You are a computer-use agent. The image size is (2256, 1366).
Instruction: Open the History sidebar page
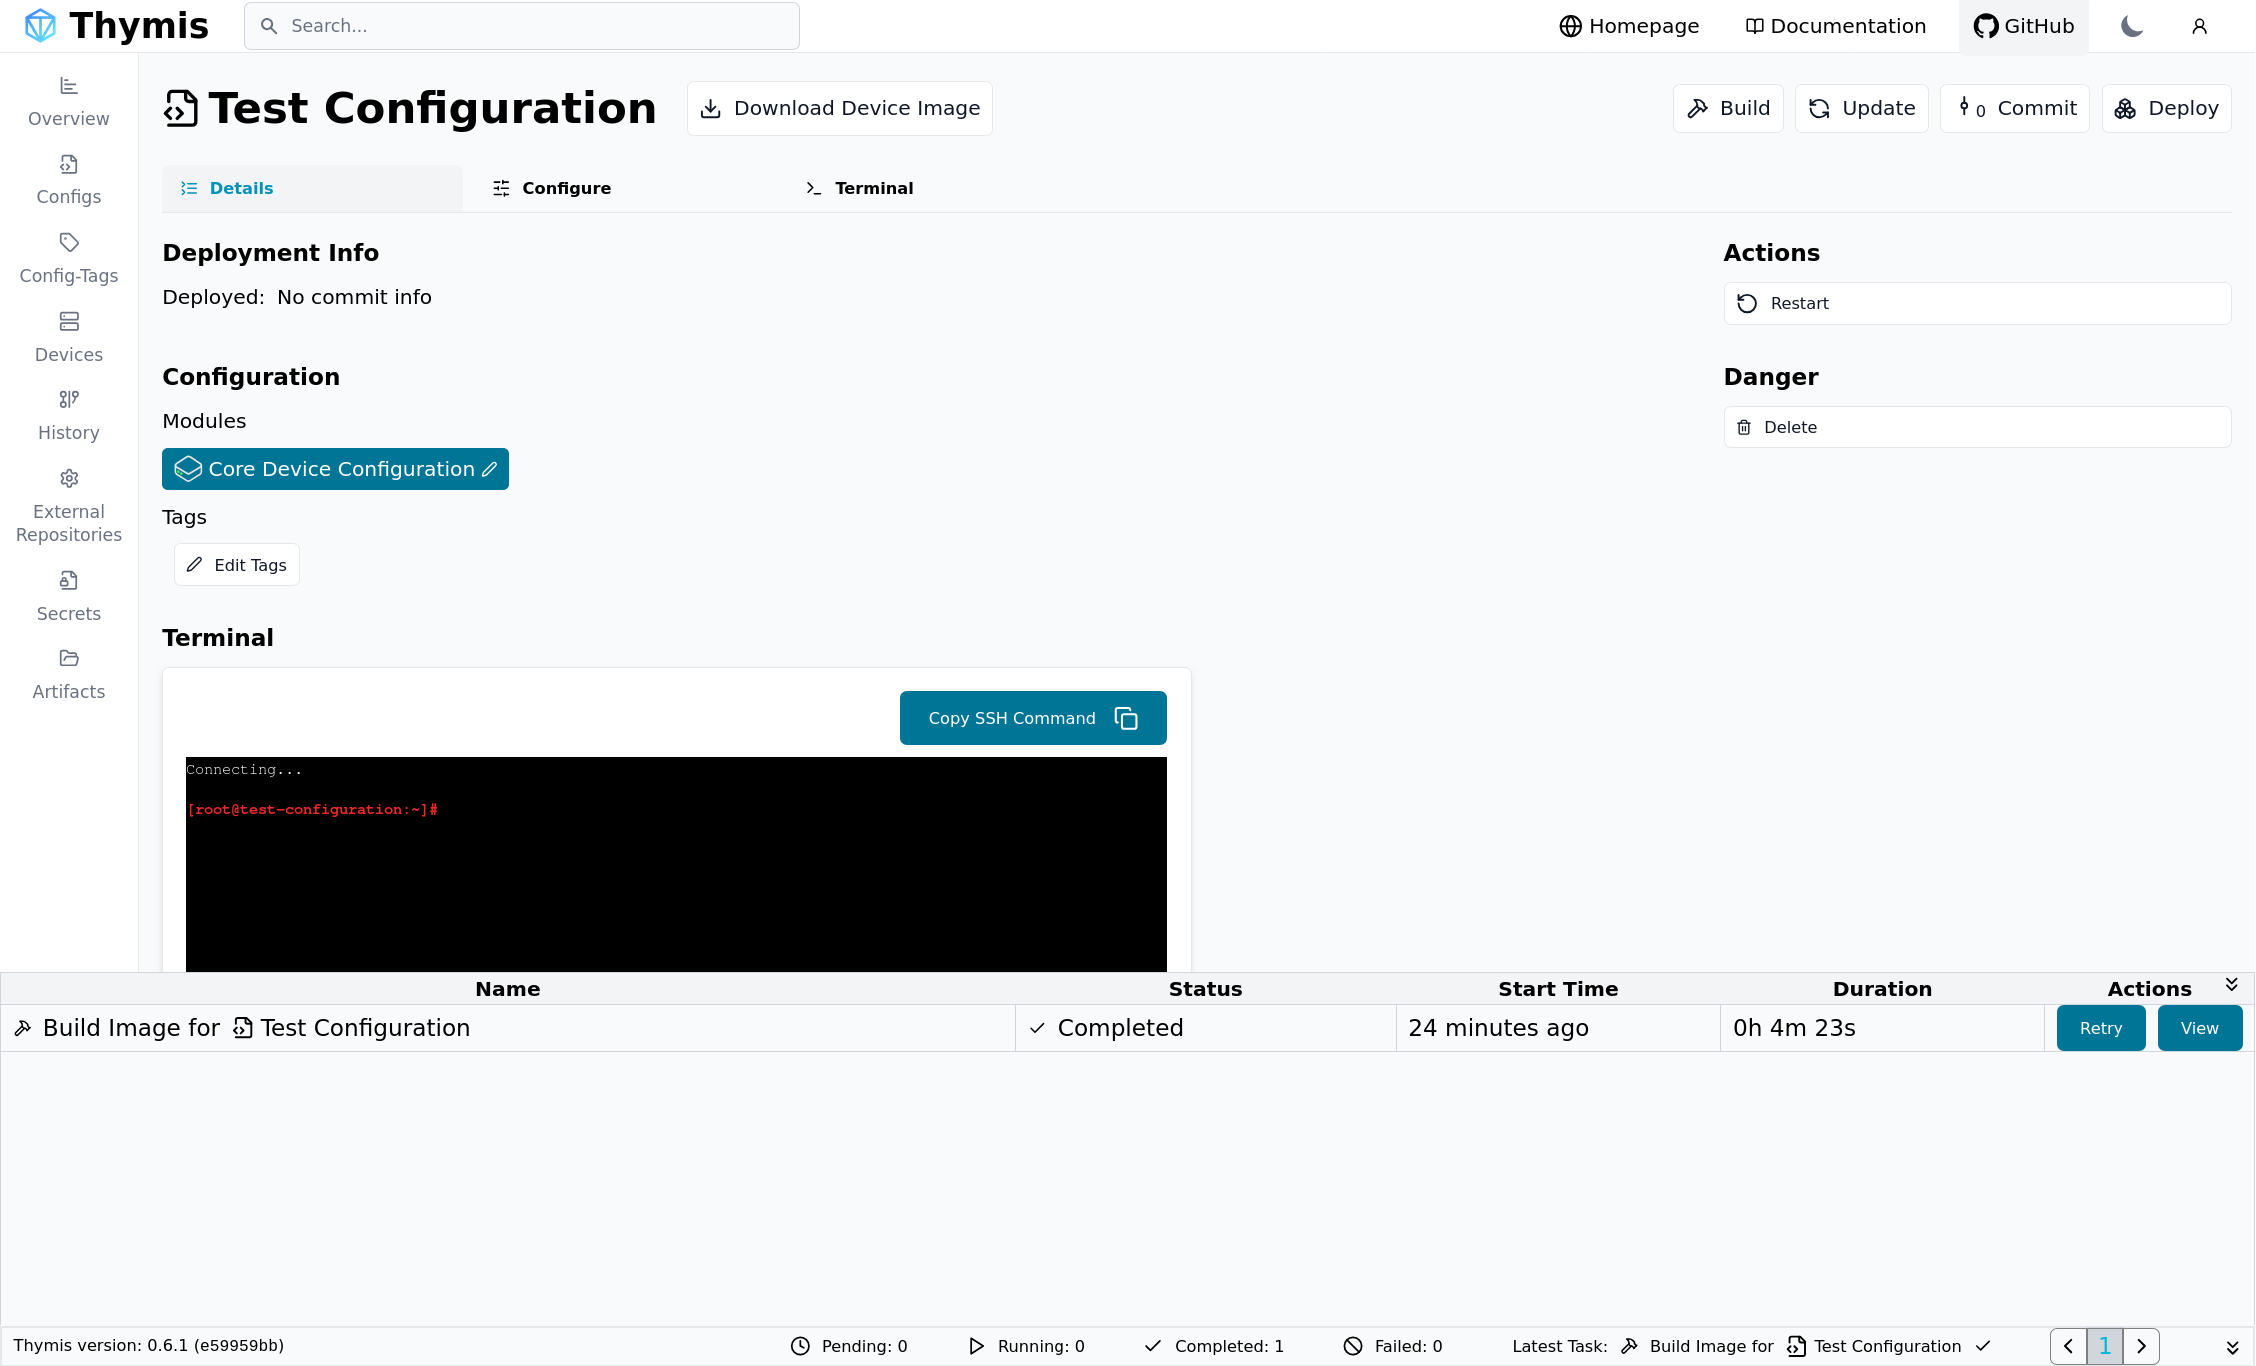(x=69, y=416)
